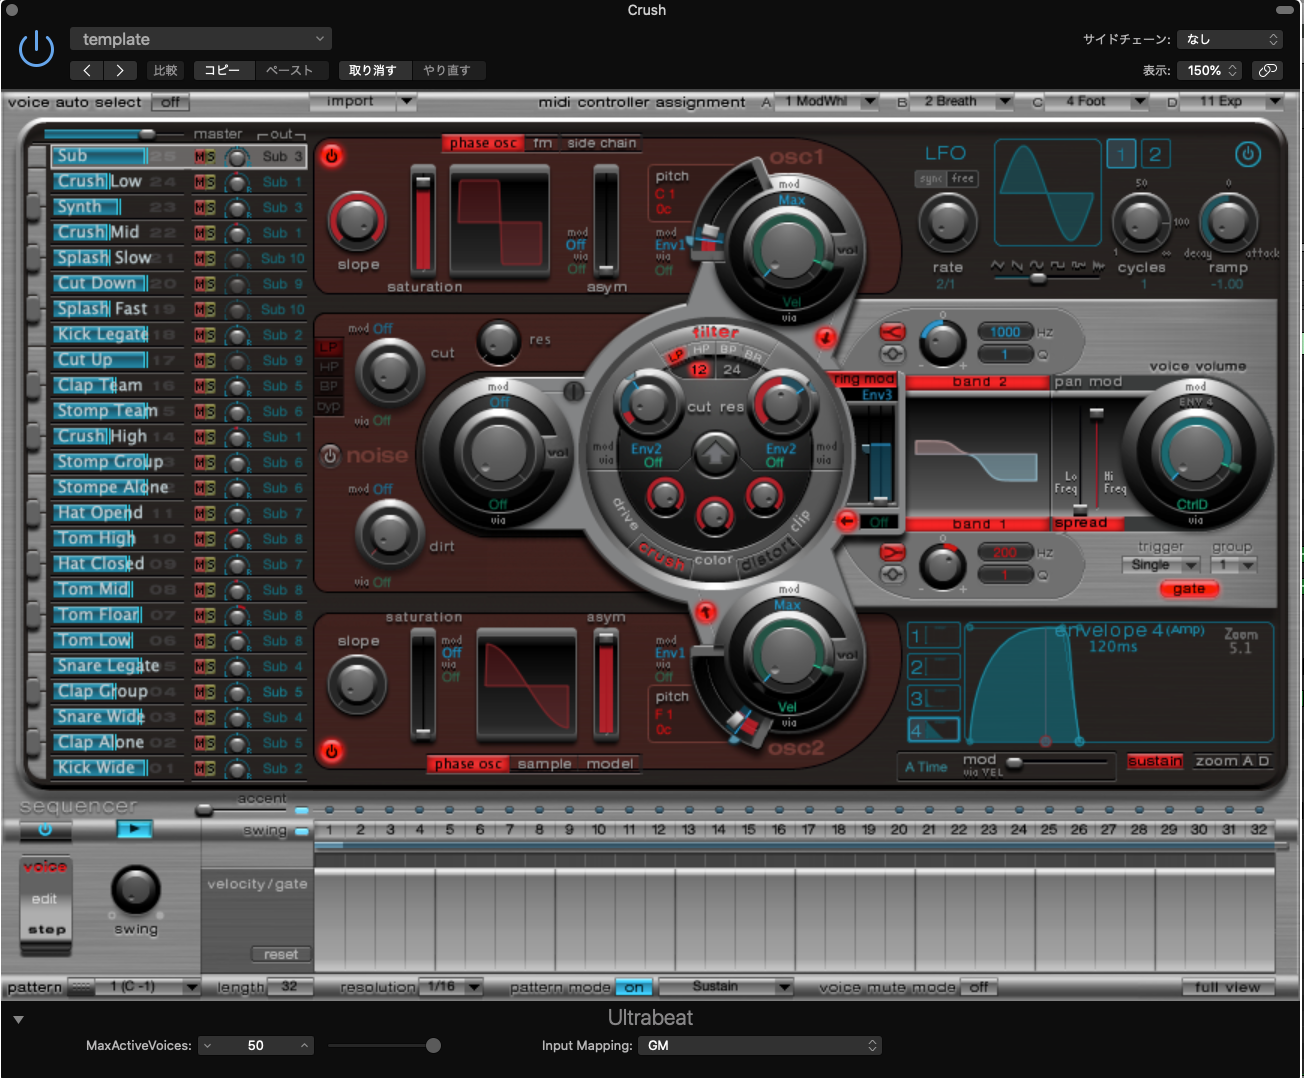Image resolution: width=1304 pixels, height=1078 pixels.
Task: Select band 2 peak EQ type icon
Action: click(892, 354)
